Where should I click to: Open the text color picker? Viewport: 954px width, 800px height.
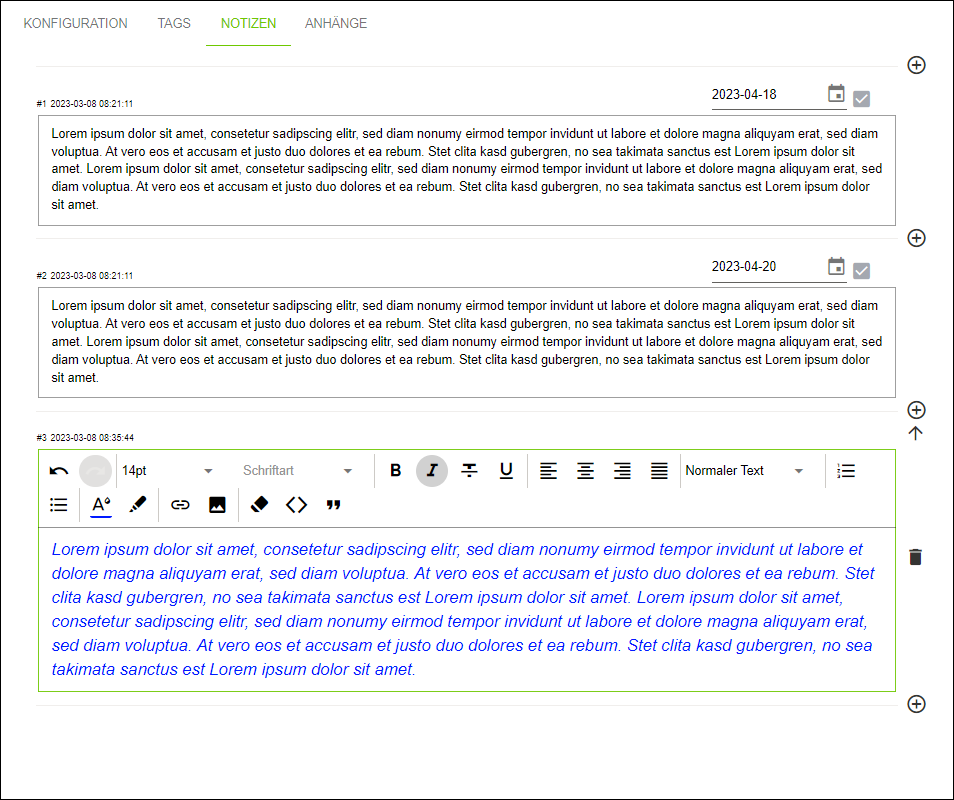tap(101, 506)
